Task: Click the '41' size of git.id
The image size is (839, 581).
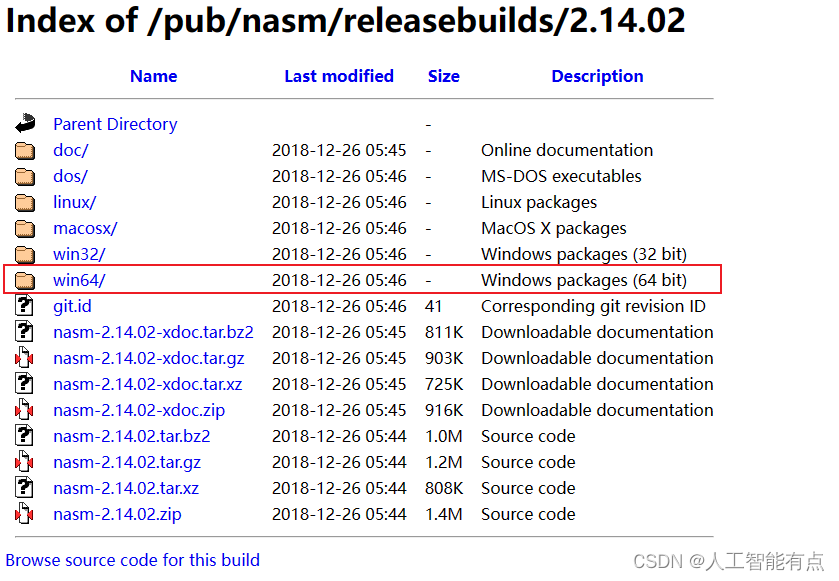Action: 433,307
